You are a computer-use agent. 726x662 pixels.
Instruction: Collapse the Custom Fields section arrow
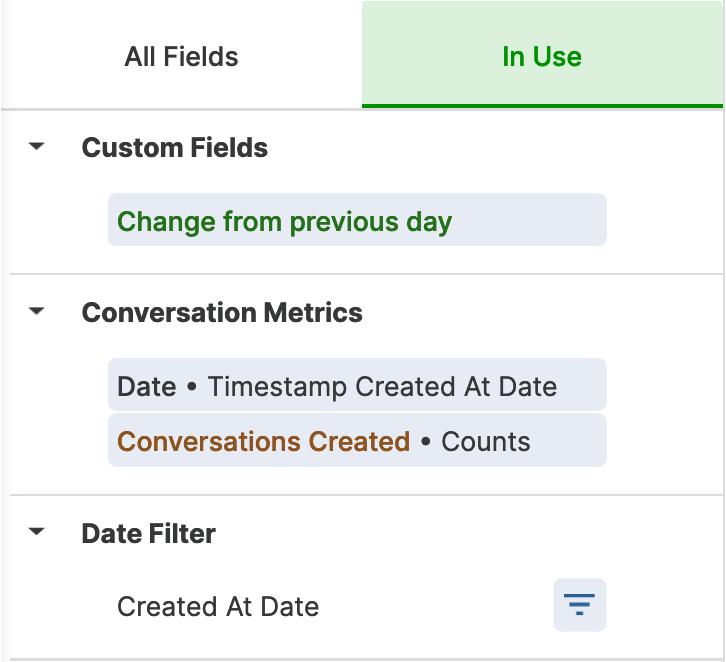click(37, 146)
